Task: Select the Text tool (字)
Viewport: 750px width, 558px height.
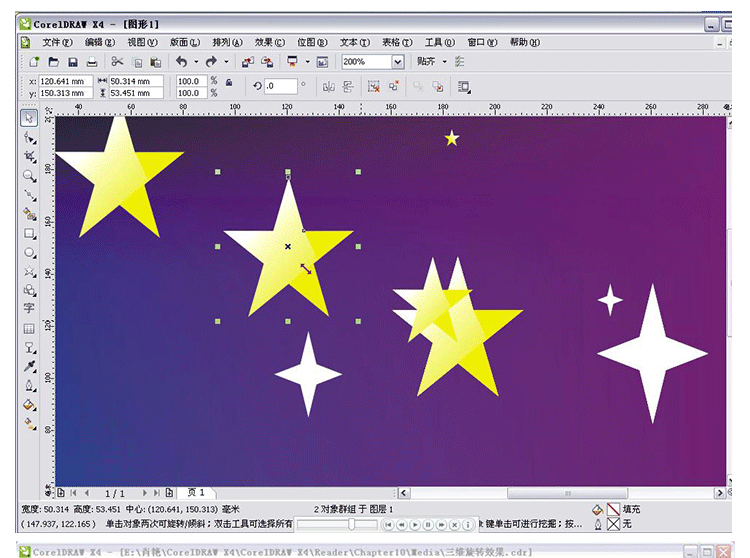Action: (x=29, y=308)
